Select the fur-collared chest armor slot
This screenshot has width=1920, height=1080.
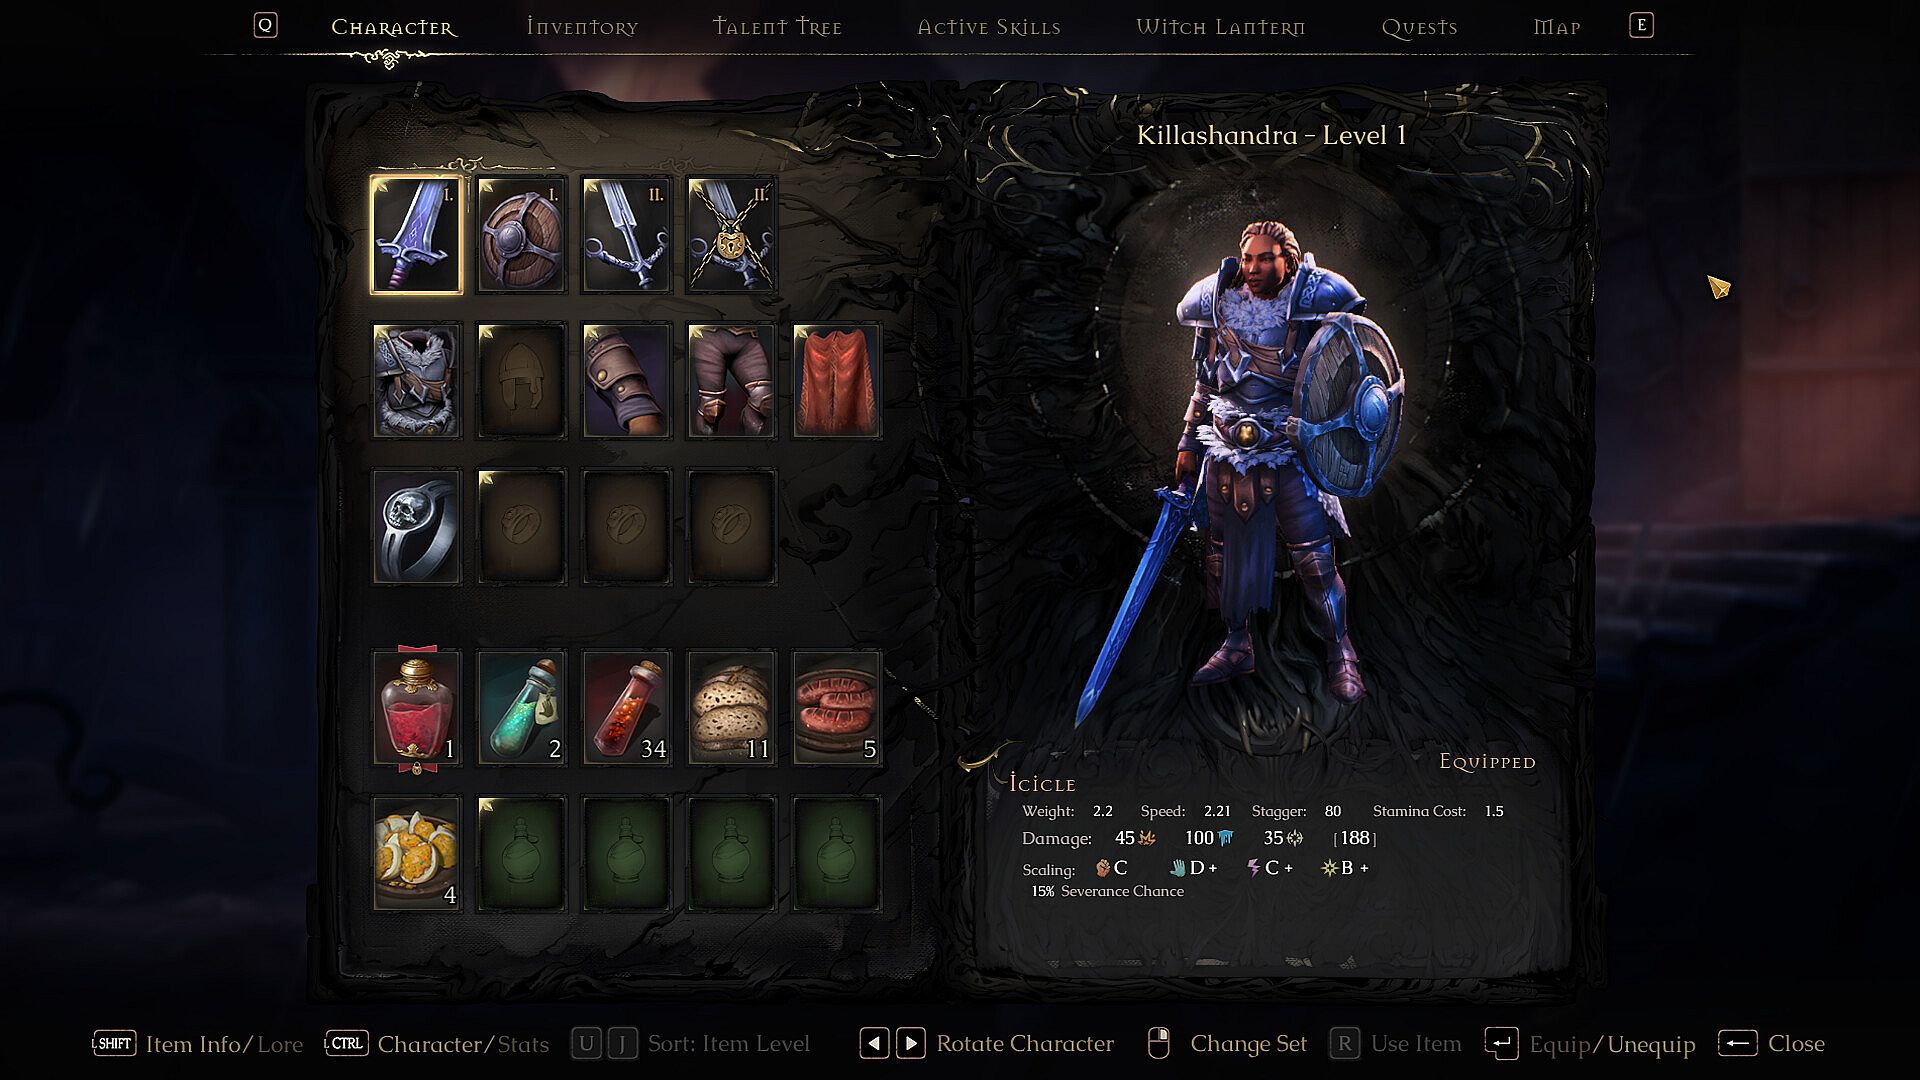point(416,381)
